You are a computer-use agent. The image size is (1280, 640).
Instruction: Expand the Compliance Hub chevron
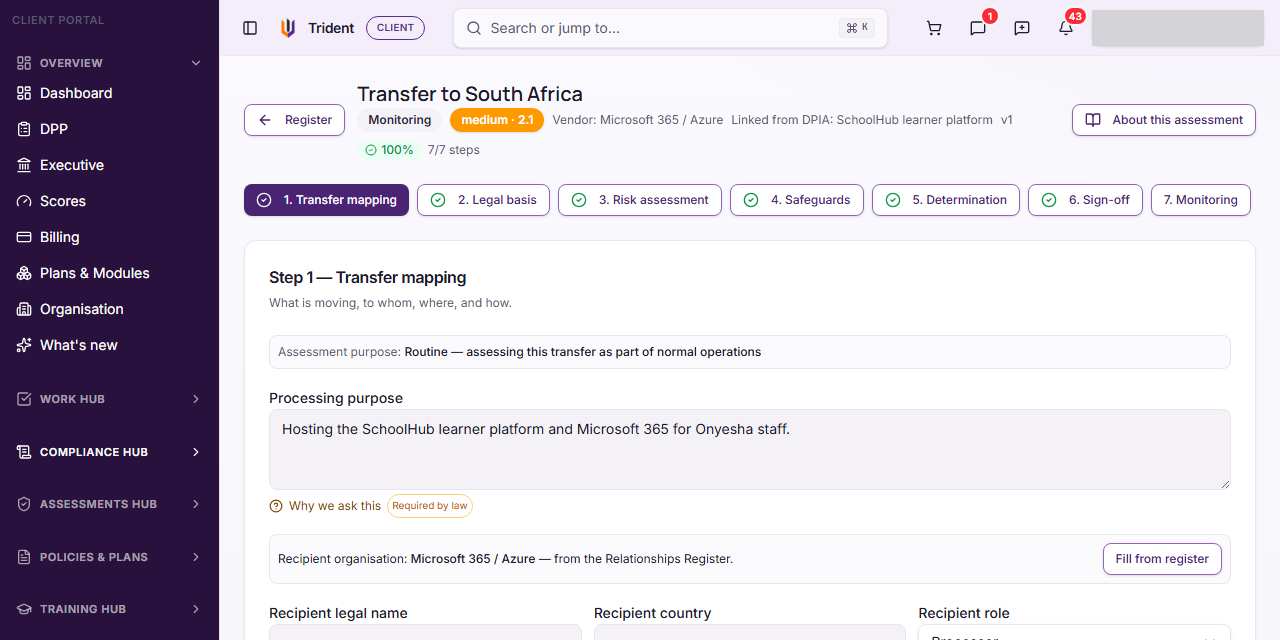pyautogui.click(x=196, y=452)
